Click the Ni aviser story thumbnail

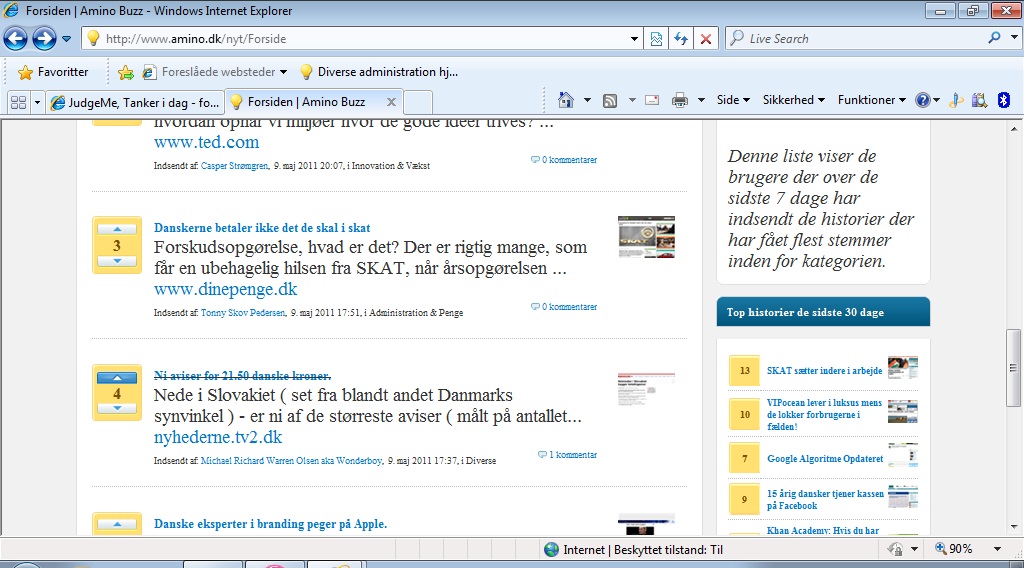click(647, 389)
